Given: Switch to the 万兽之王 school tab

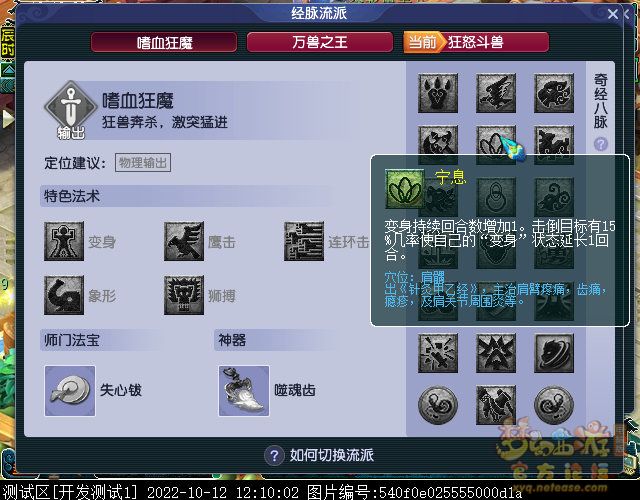Looking at the screenshot, I should pos(320,42).
